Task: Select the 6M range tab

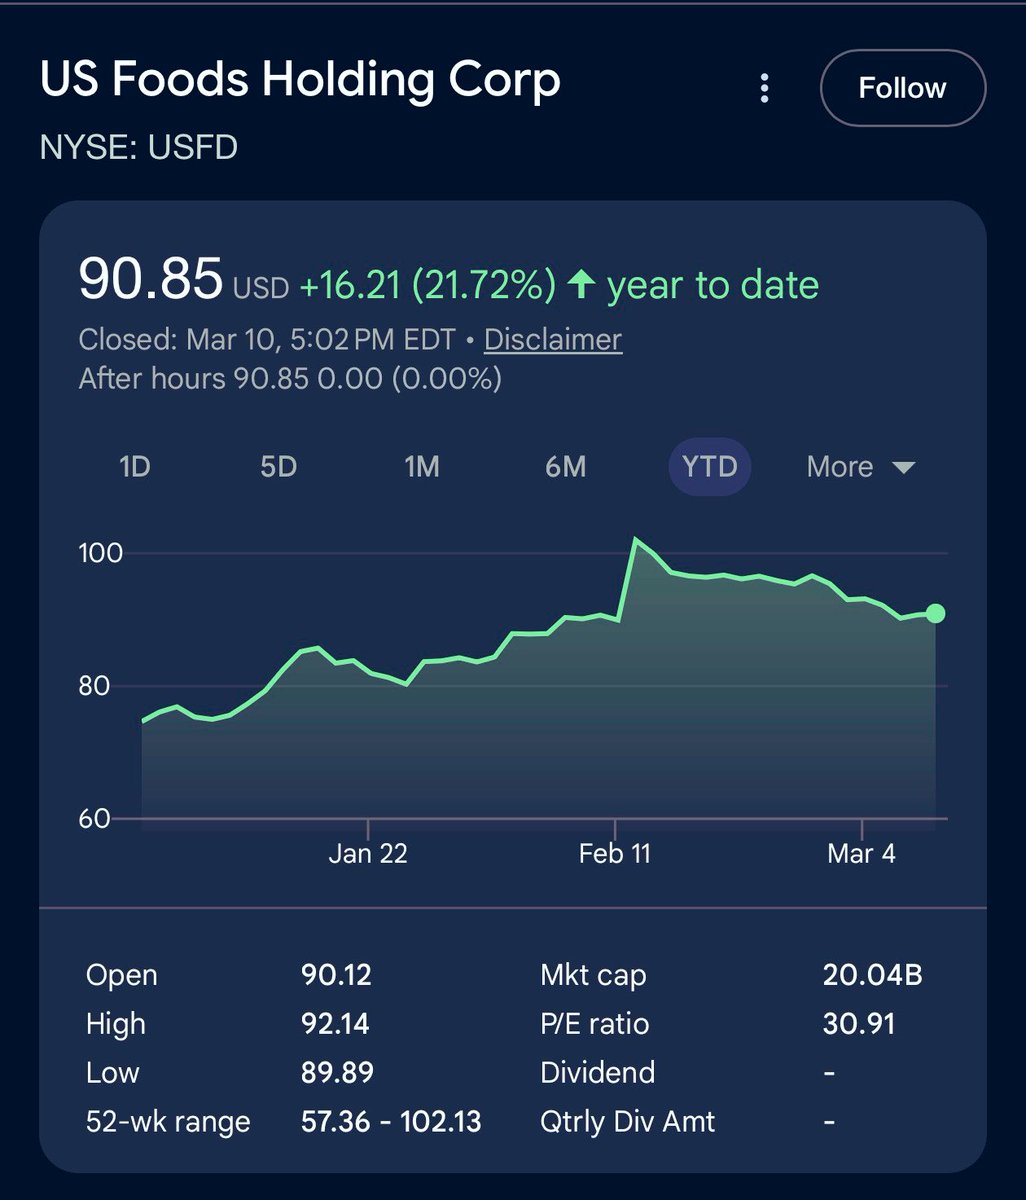Action: [566, 467]
